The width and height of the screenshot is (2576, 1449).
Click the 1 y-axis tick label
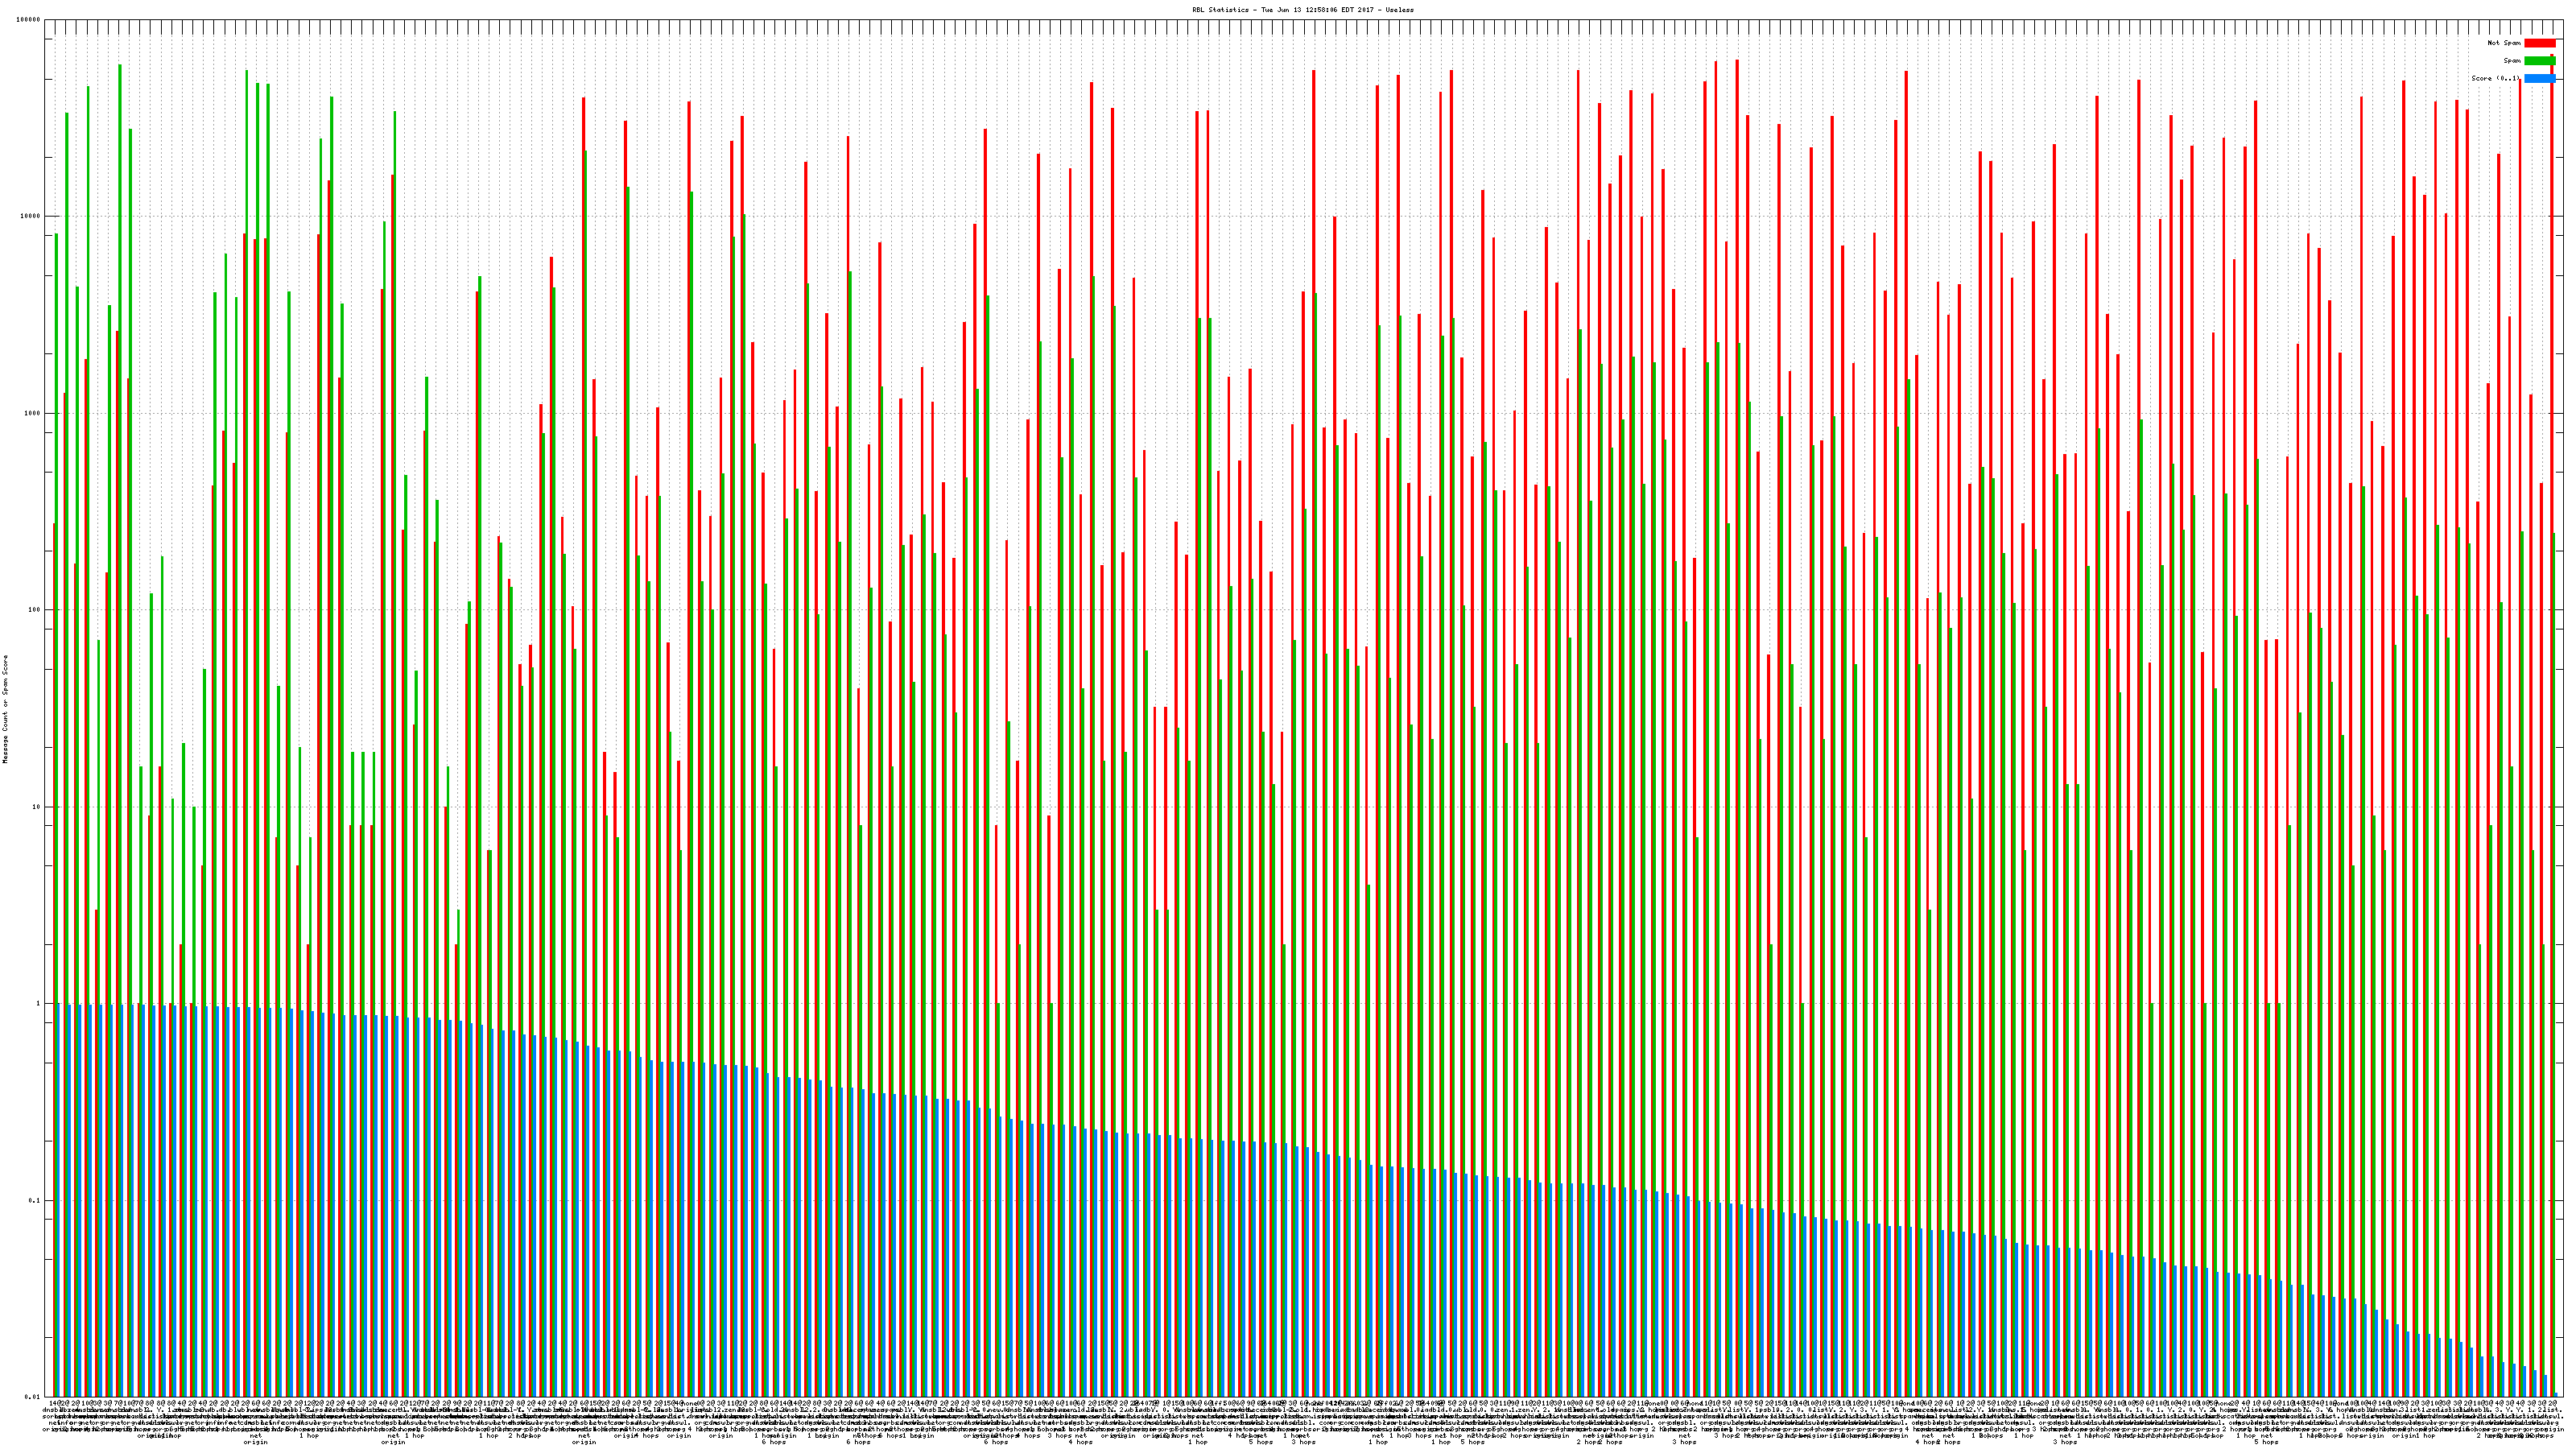pyautogui.click(x=38, y=1004)
